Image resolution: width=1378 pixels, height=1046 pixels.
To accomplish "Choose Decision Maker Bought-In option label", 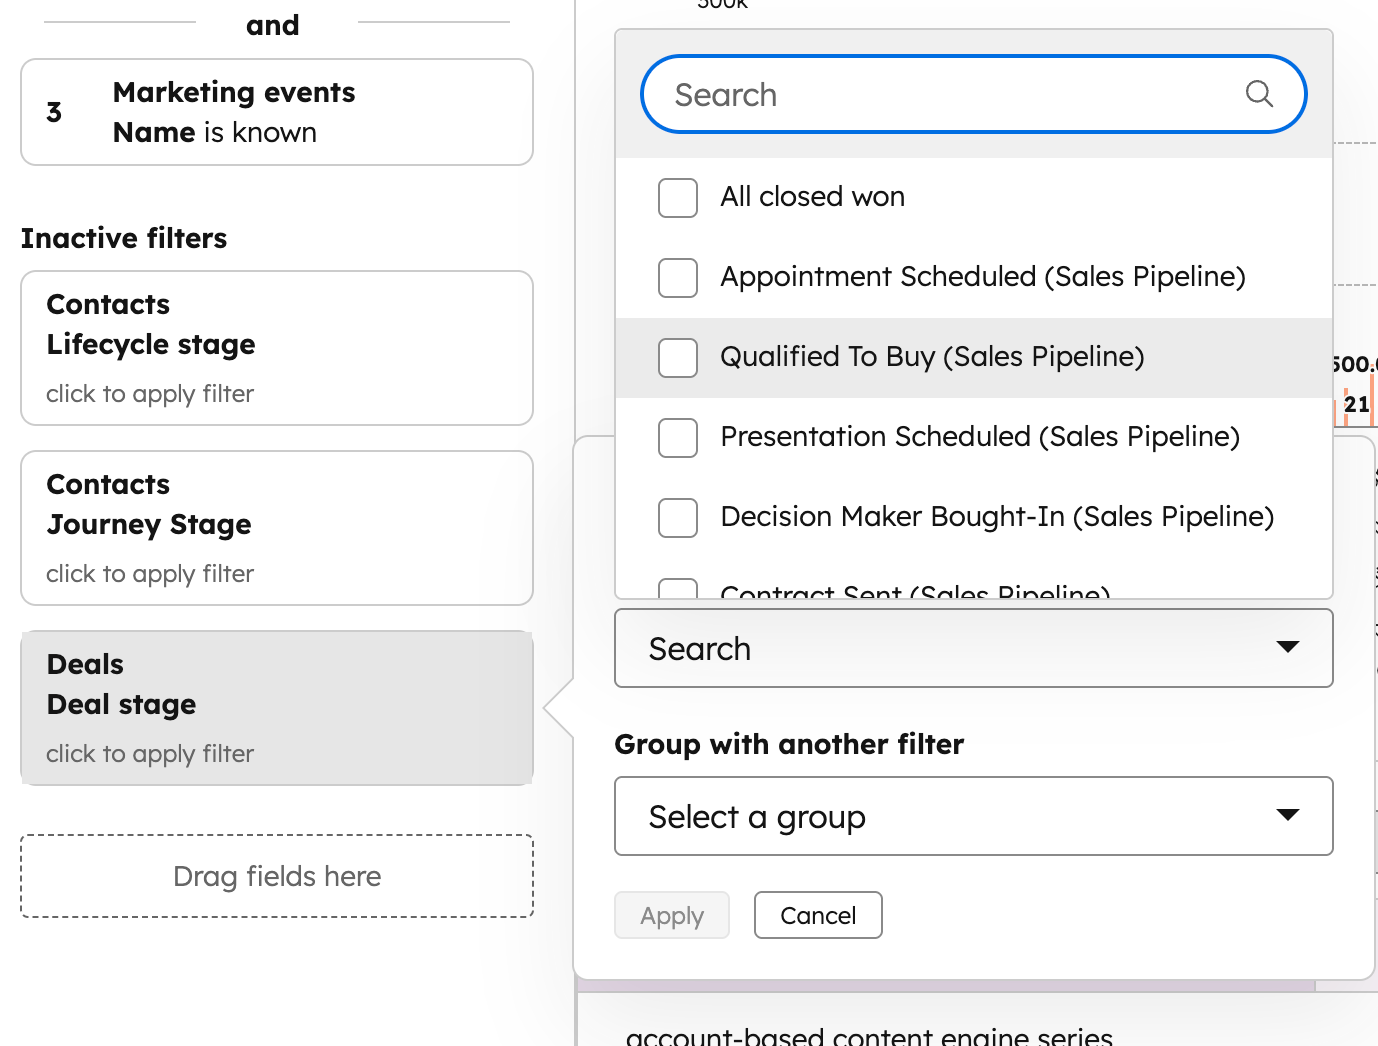I will point(997,517).
